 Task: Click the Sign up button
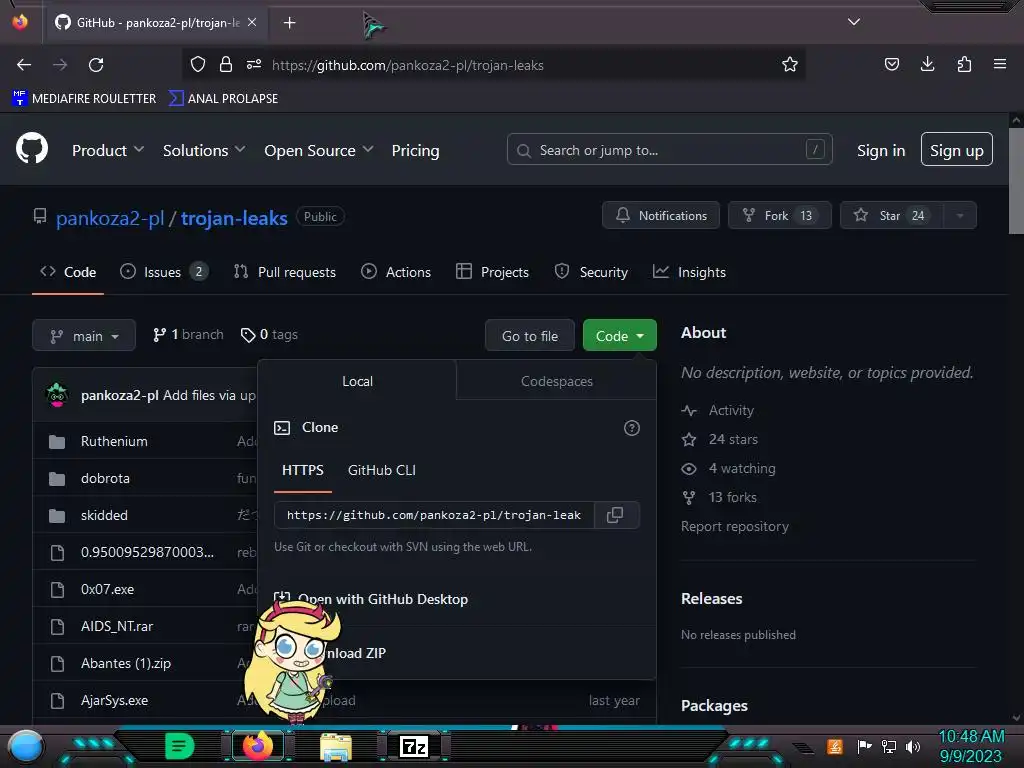[x=957, y=150]
